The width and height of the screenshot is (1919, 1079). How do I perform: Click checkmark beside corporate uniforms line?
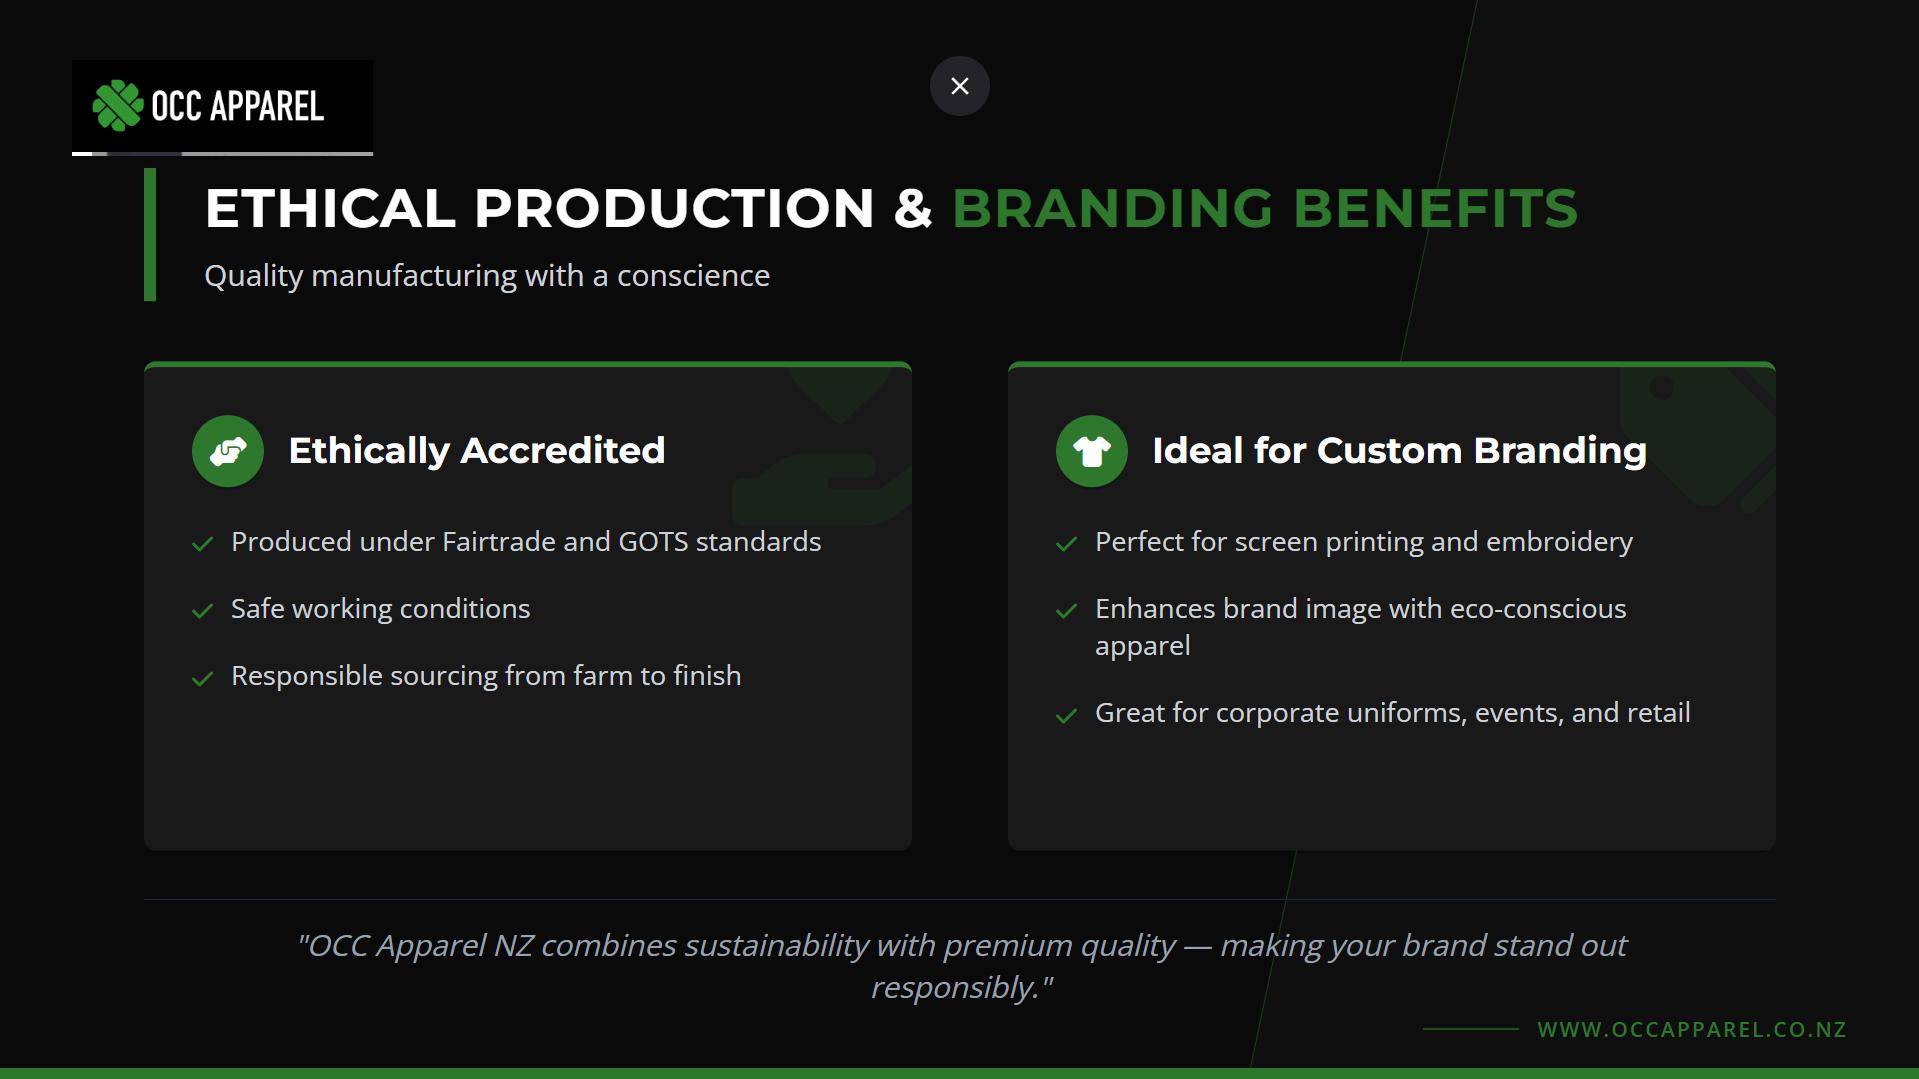[1066, 716]
